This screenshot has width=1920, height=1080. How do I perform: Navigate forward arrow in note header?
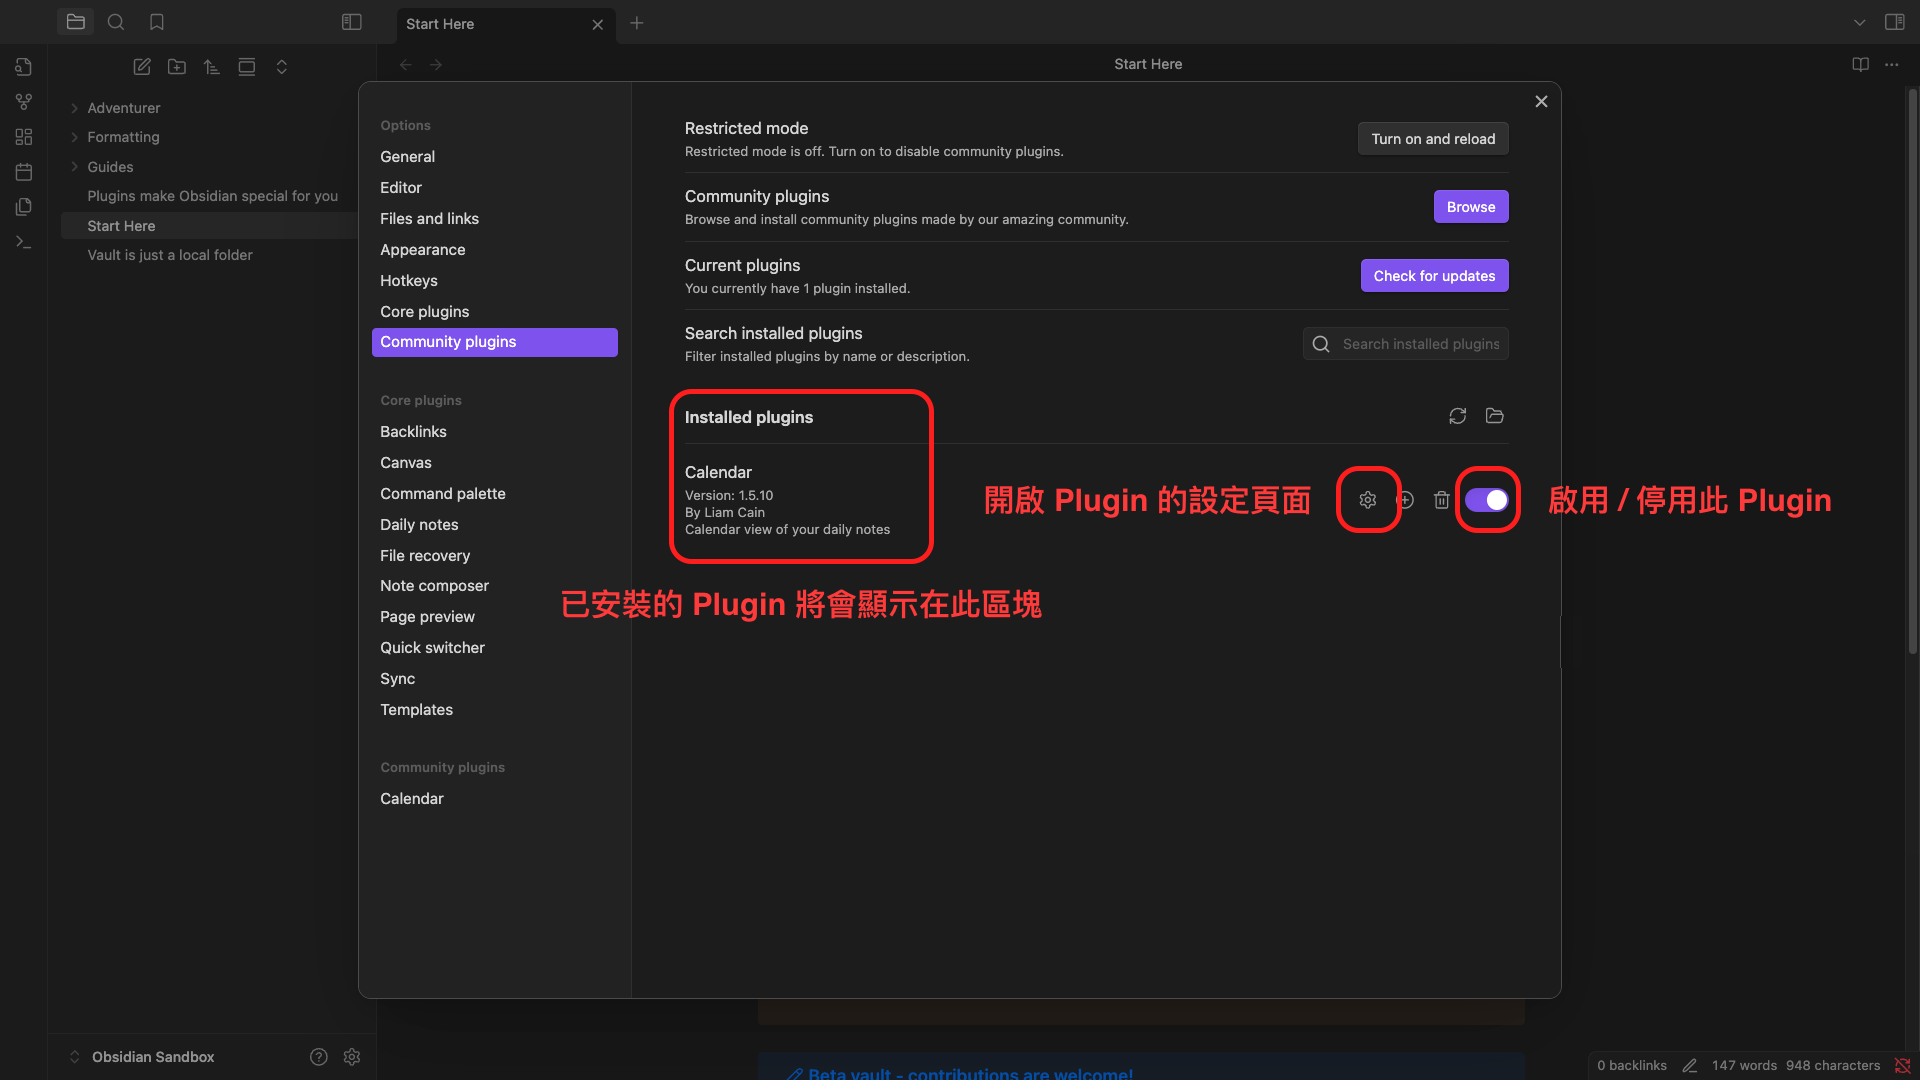(x=436, y=64)
